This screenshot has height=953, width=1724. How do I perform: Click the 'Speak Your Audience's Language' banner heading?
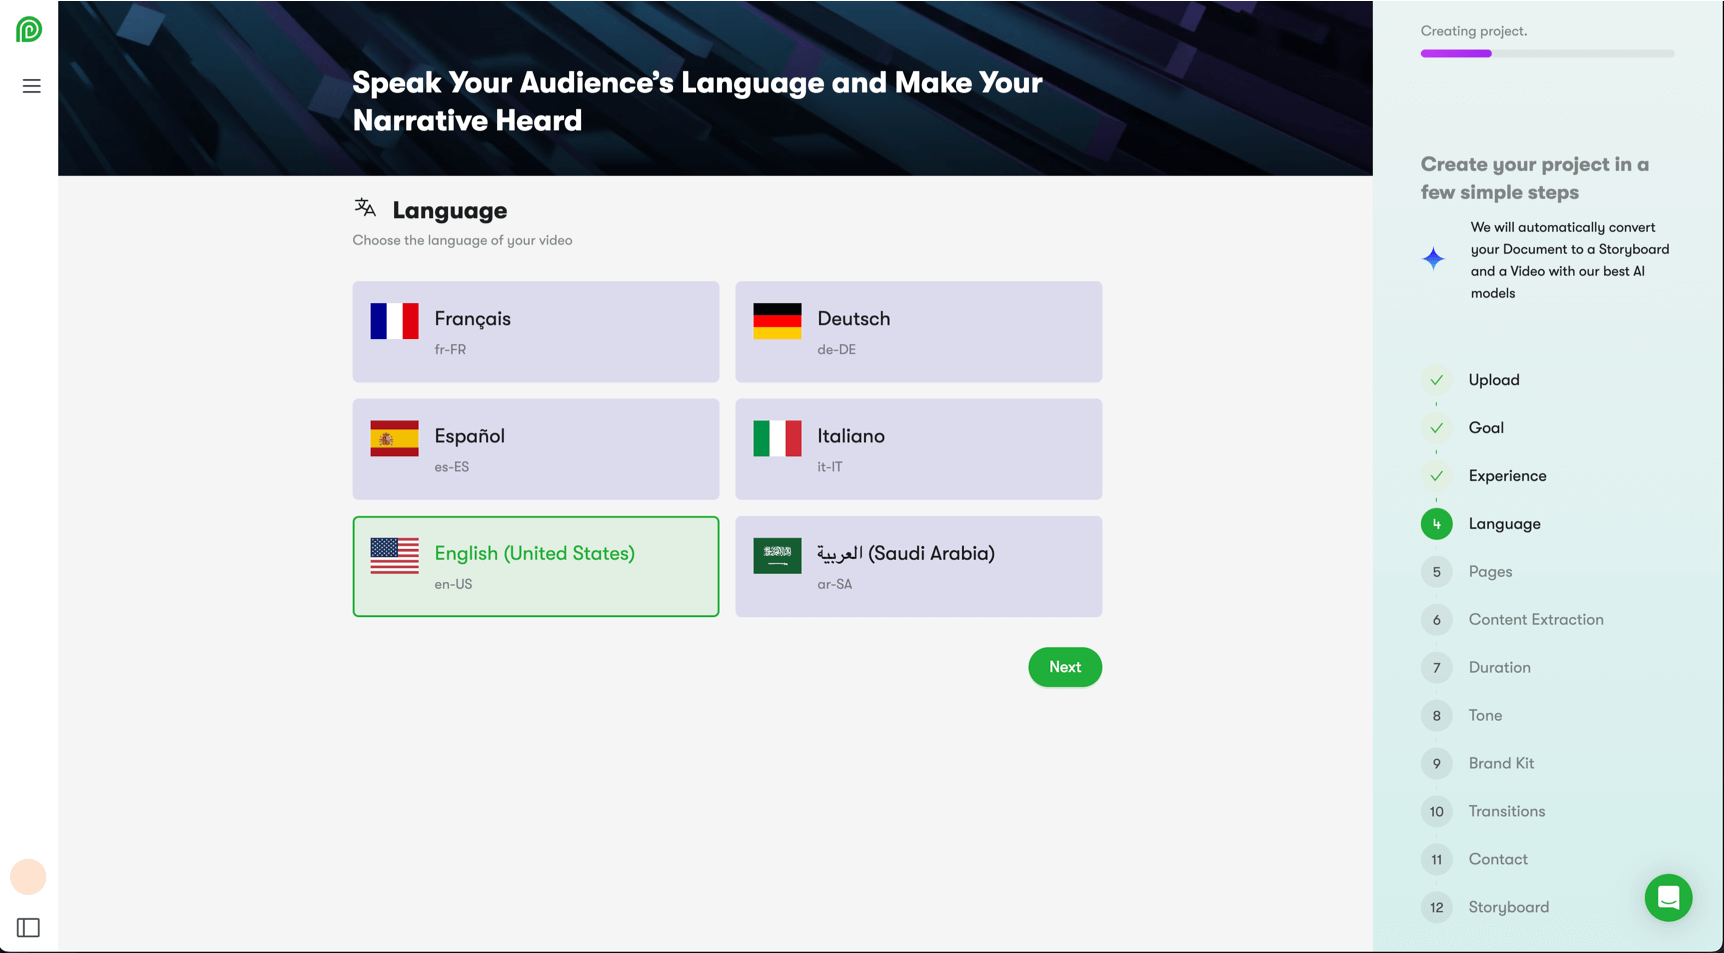pyautogui.click(x=697, y=101)
